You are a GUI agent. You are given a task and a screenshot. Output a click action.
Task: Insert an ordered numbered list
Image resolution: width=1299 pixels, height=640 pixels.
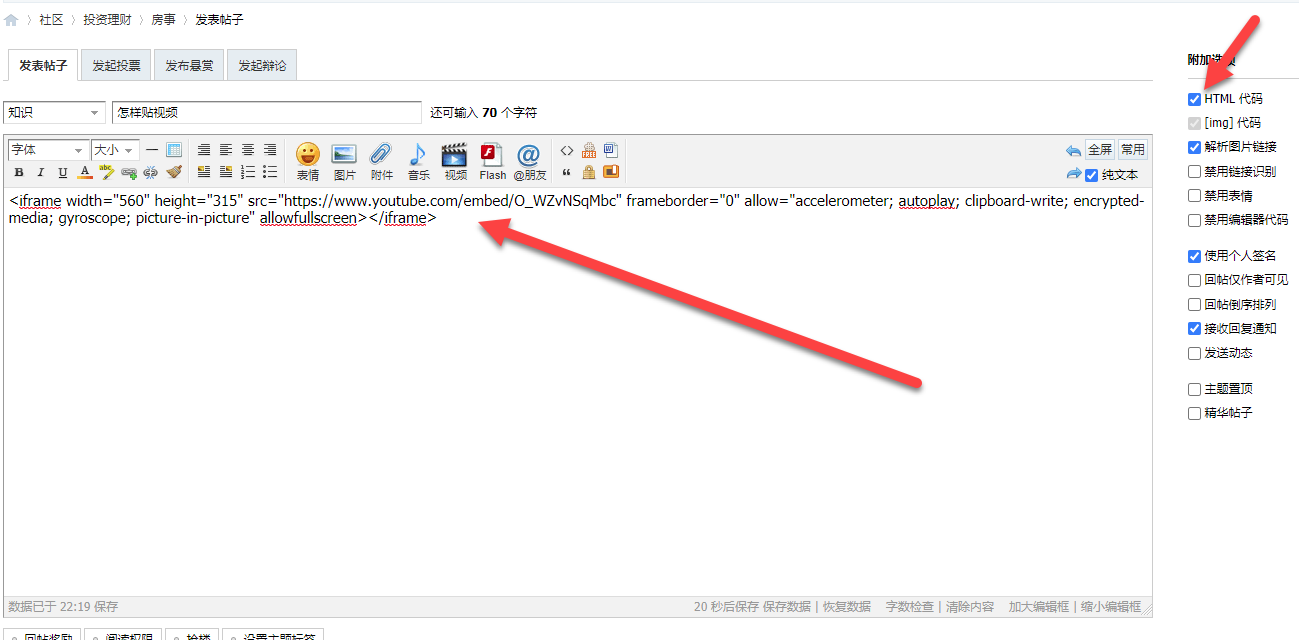point(248,172)
